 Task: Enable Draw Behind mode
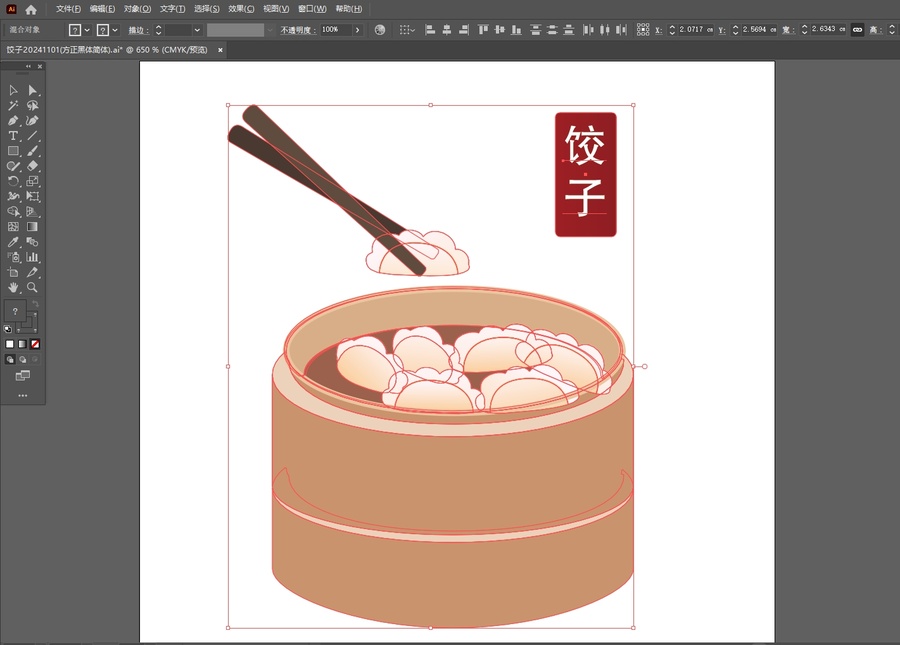pyautogui.click(x=22, y=359)
